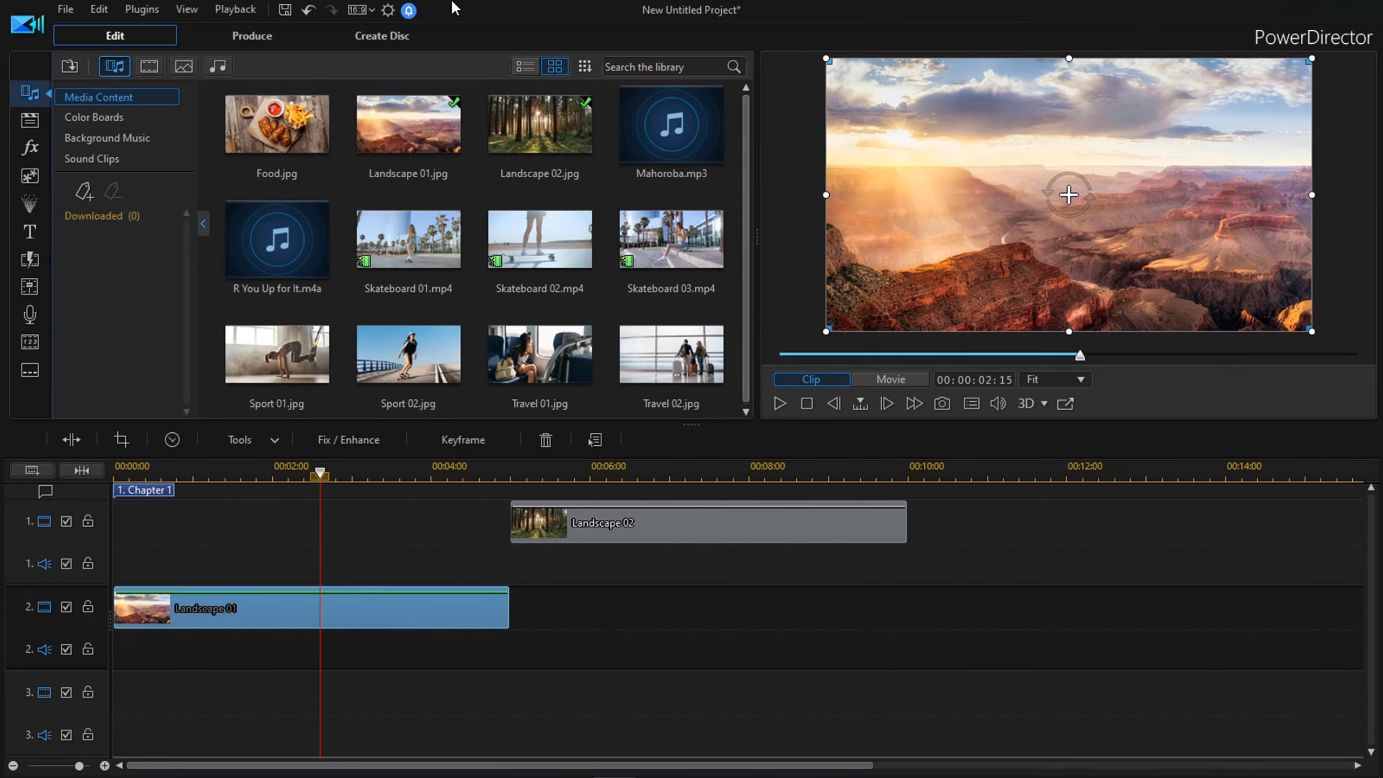
Task: Click the crop tool icon
Action: (122, 440)
